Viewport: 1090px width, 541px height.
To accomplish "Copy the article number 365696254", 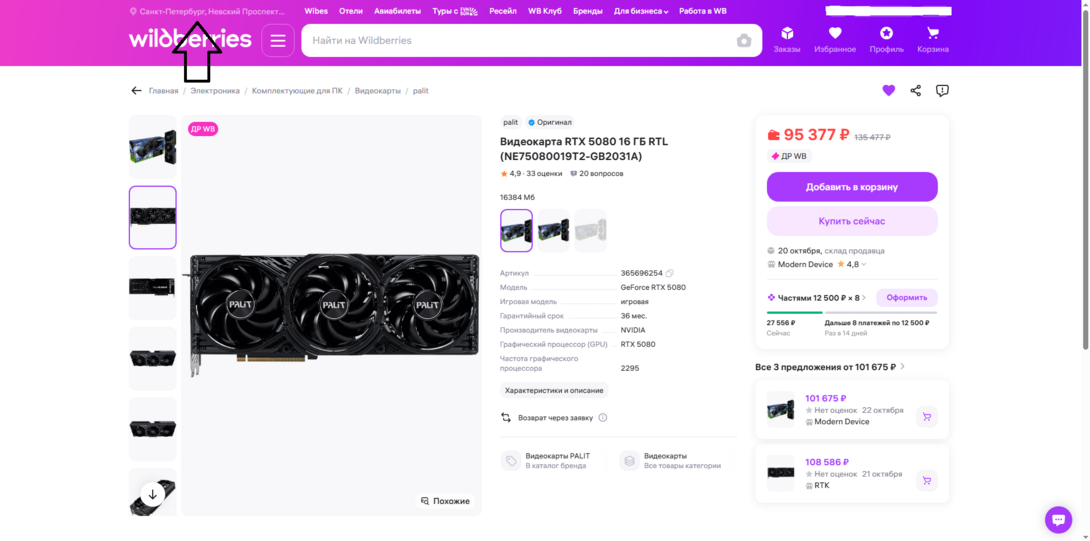I will (x=669, y=273).
